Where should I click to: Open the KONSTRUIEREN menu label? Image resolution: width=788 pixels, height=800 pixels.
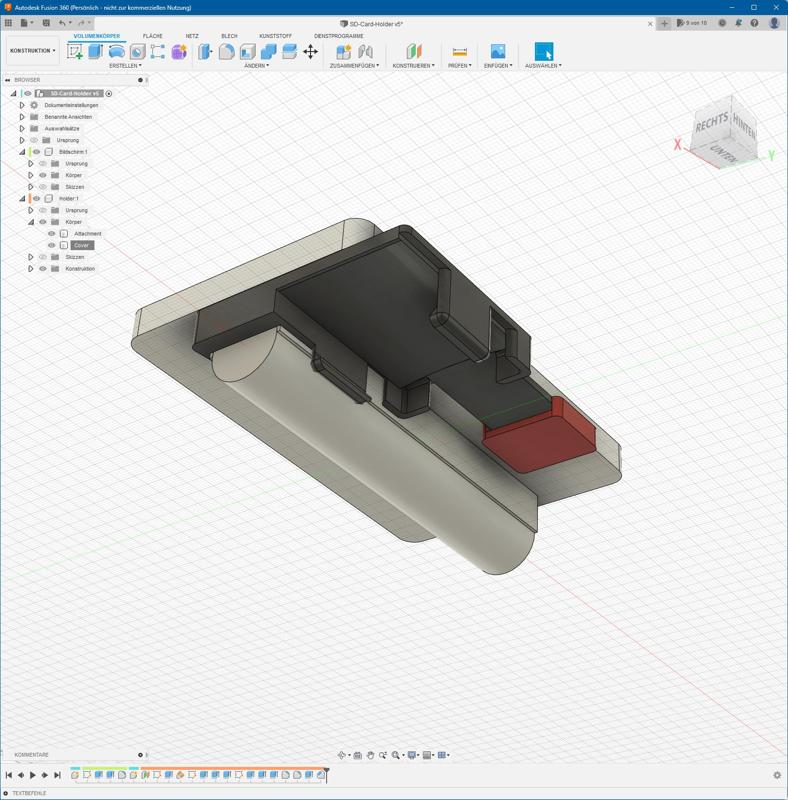pyautogui.click(x=413, y=66)
